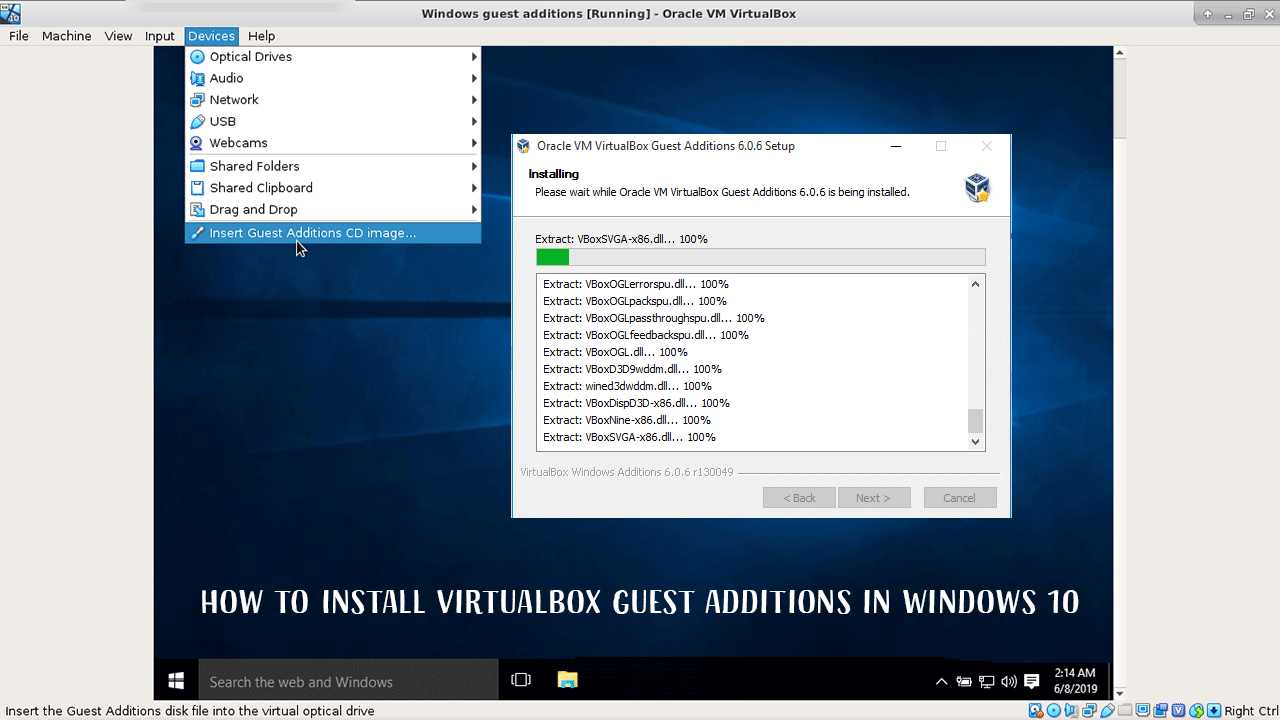Click the virtualization V indicator in status bar
Image resolution: width=1280 pixels, height=720 pixels.
[1178, 711]
